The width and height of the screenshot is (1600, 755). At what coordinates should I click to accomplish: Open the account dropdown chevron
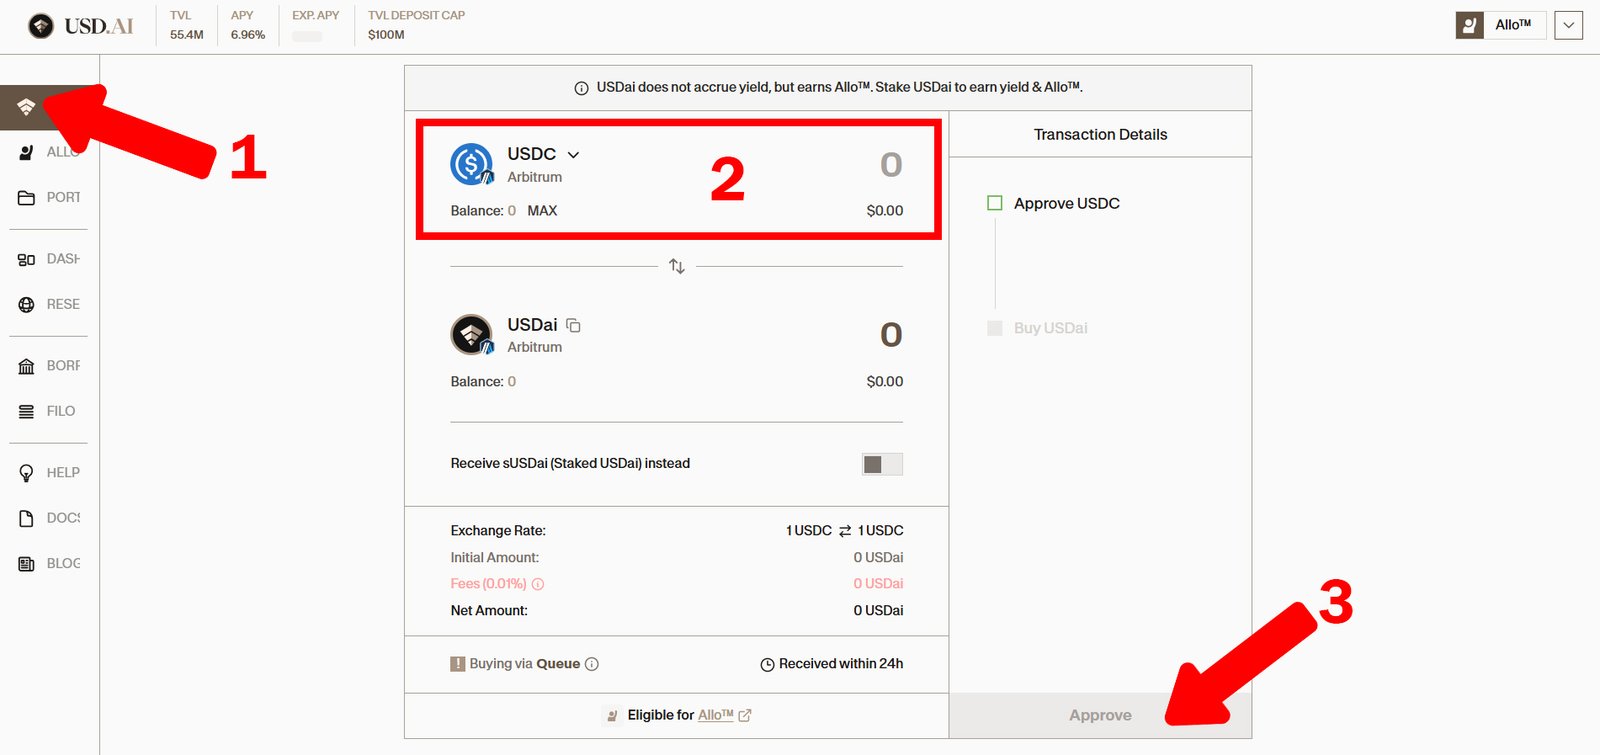pyautogui.click(x=1568, y=25)
